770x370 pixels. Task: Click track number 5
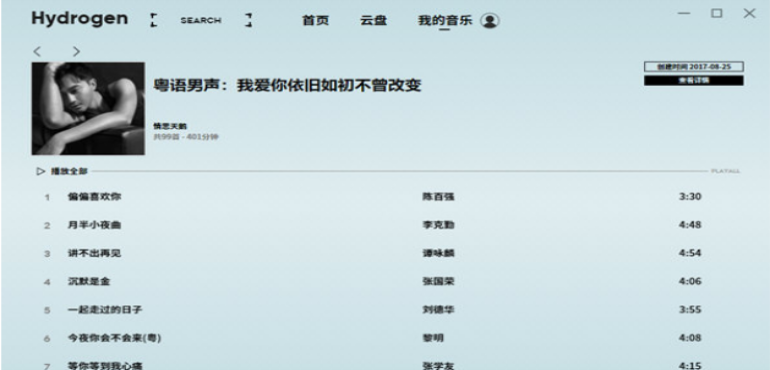coord(48,311)
